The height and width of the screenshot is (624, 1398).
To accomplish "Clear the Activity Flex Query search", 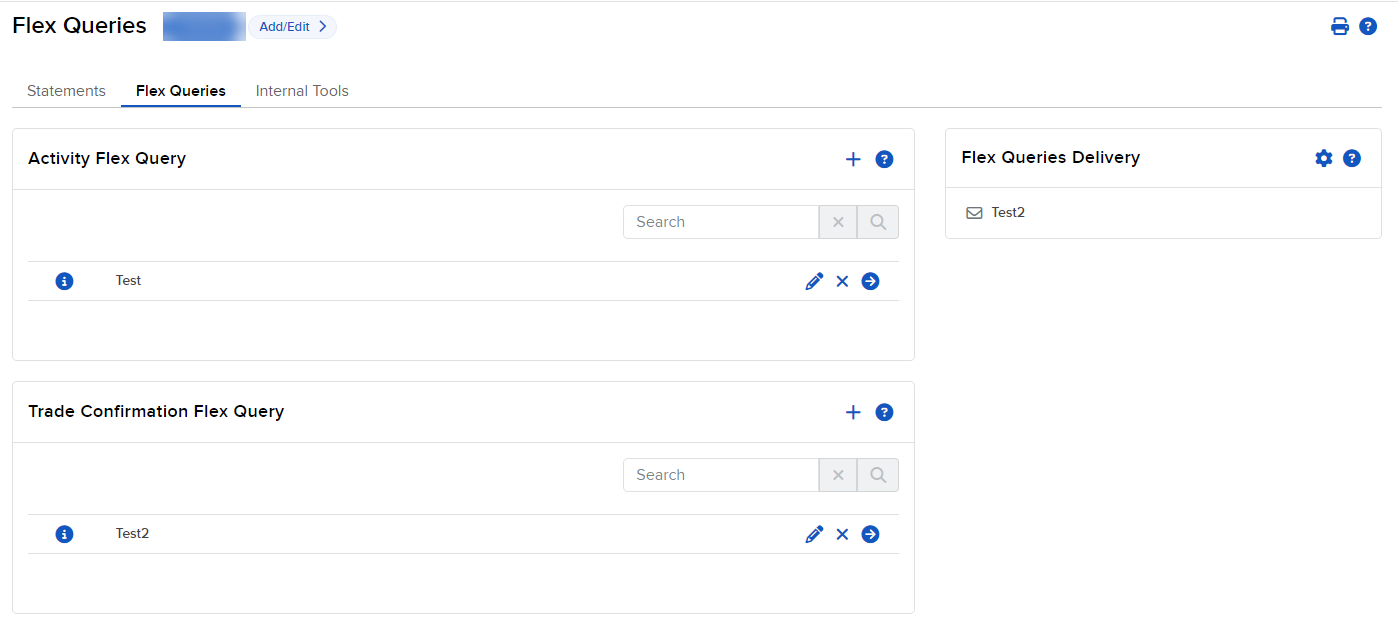I will (x=838, y=222).
